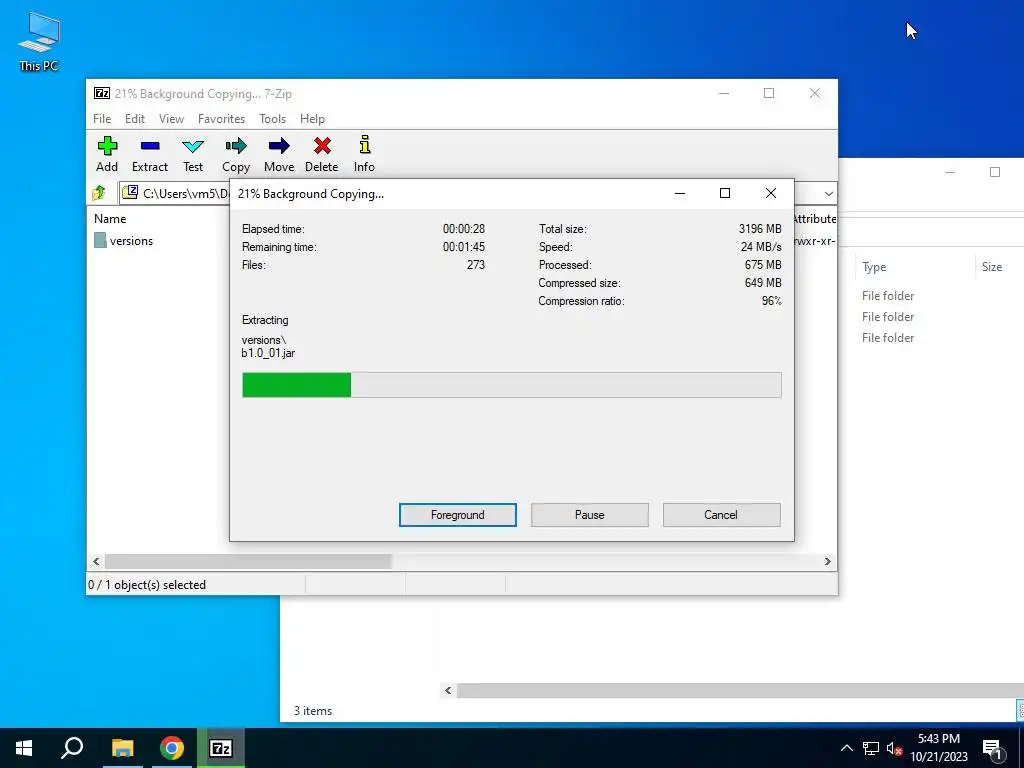Click the first "File folder" entry in Explorer
The image size is (1024, 768).
888,296
